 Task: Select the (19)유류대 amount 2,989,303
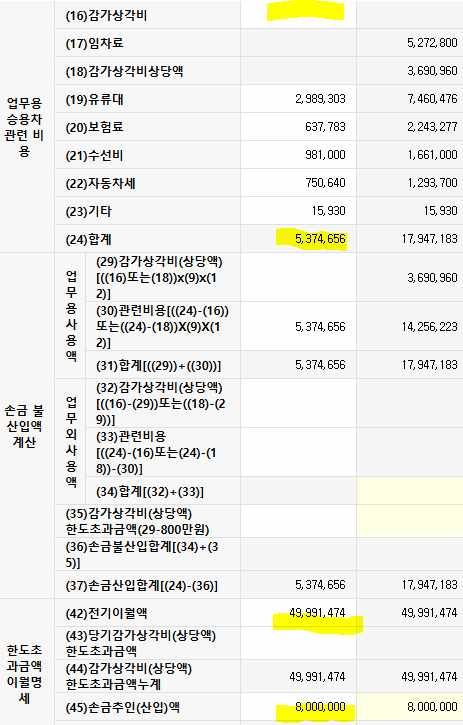coord(320,99)
